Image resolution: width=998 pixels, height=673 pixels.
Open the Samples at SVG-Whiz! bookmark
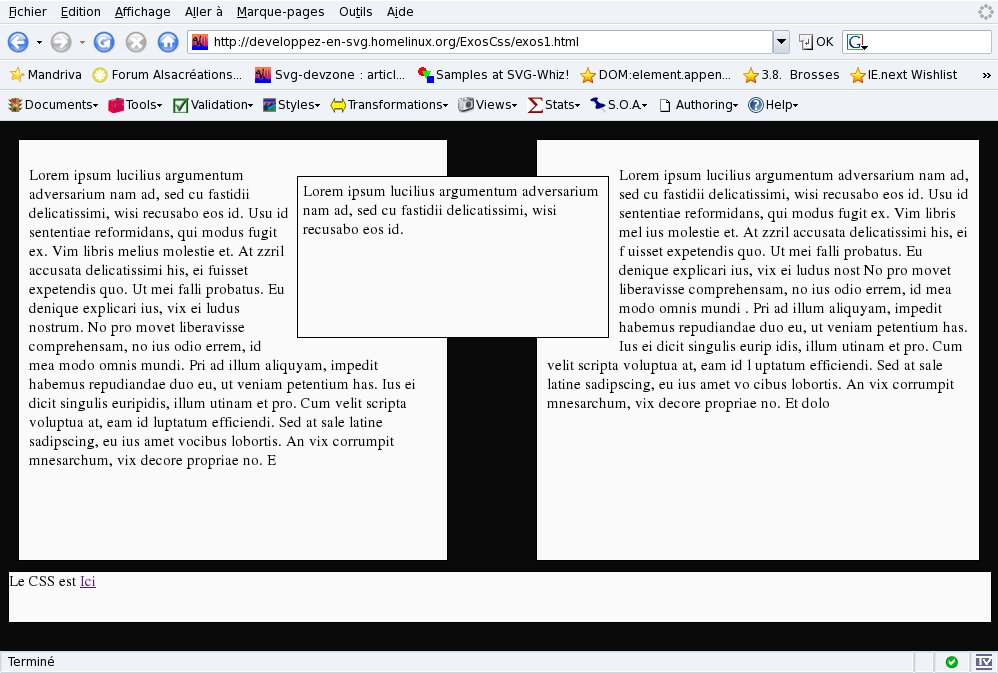click(493, 74)
